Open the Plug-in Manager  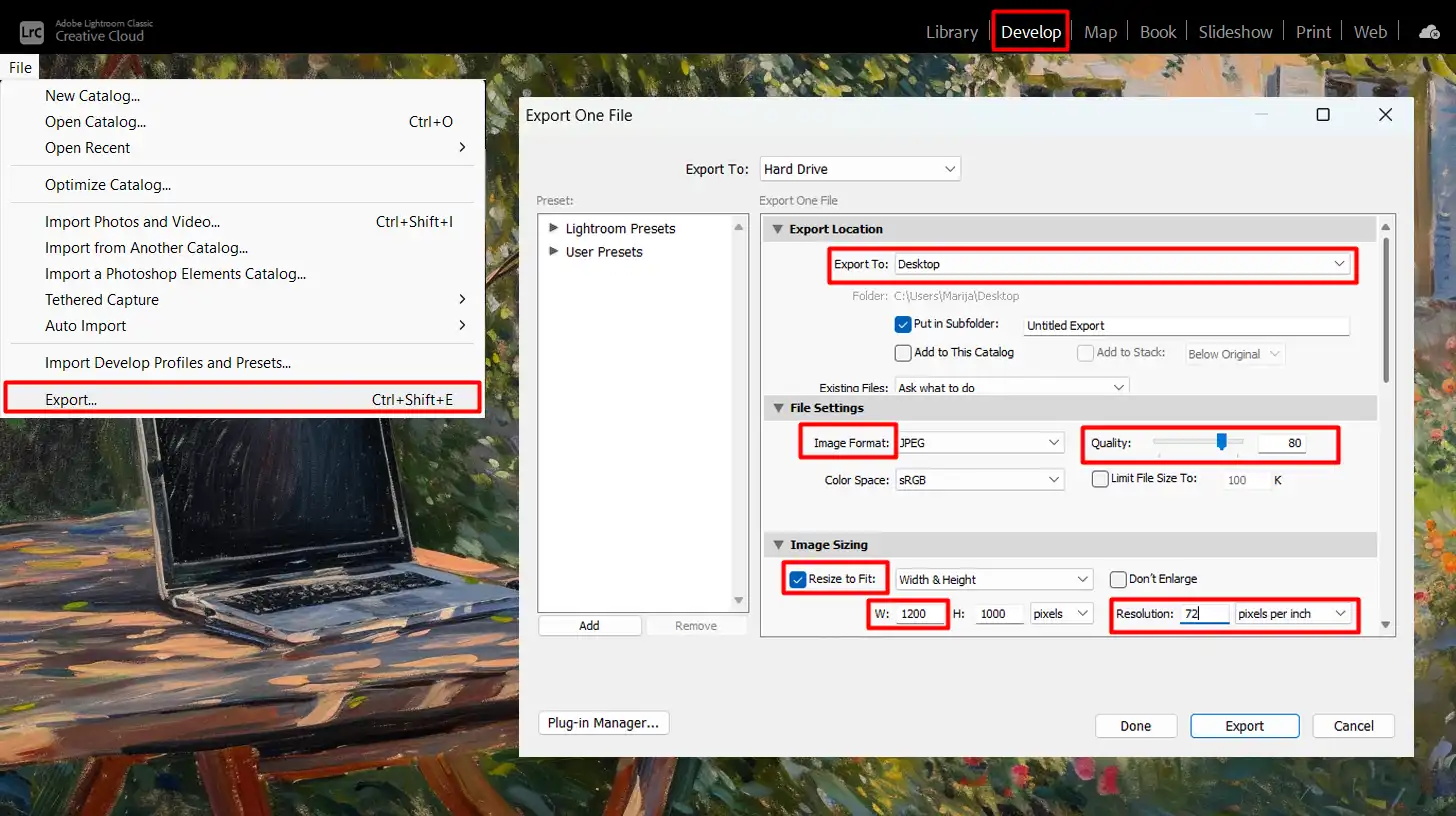coord(603,723)
